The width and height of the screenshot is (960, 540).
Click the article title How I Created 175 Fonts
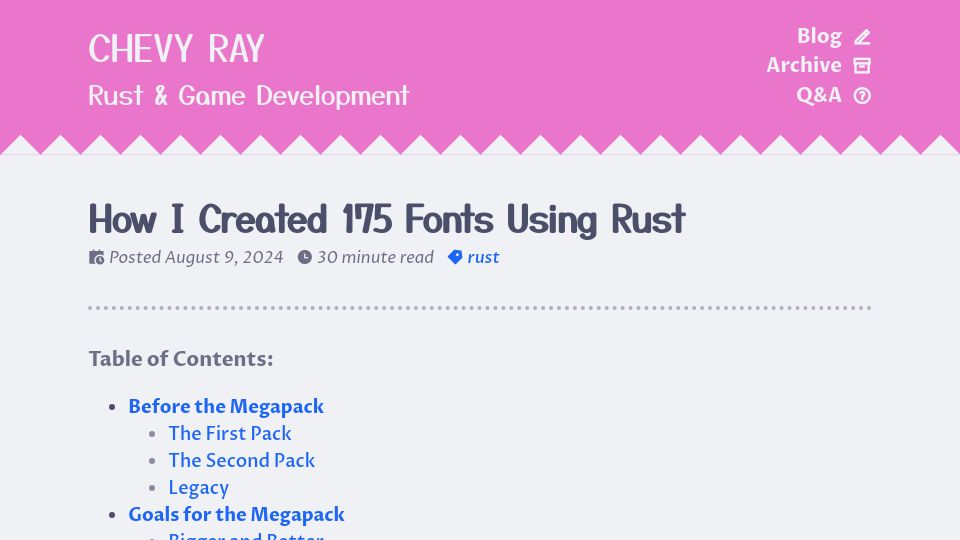tap(387, 219)
